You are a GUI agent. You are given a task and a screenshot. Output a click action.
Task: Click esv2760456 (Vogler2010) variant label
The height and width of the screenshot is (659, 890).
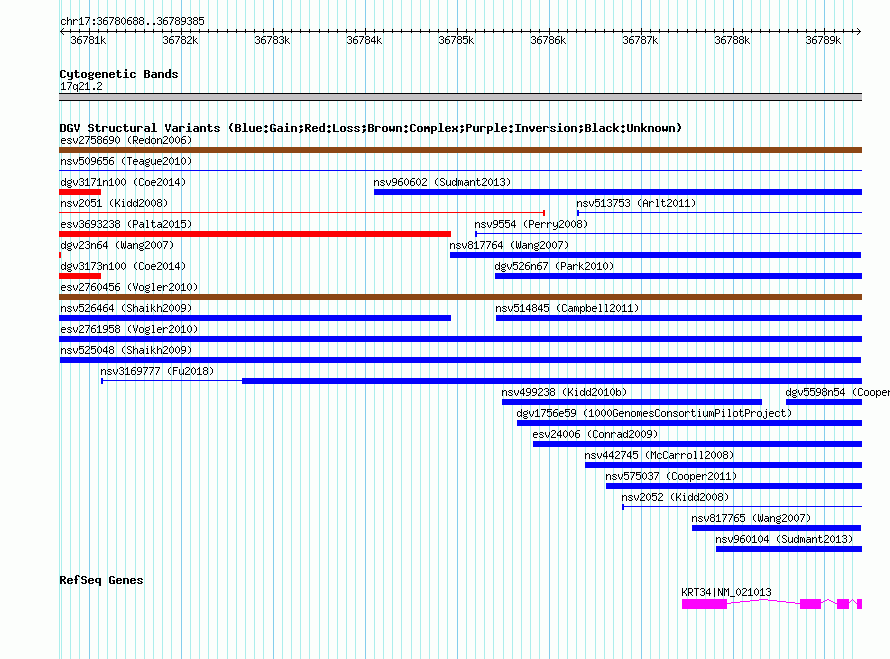pyautogui.click(x=129, y=287)
